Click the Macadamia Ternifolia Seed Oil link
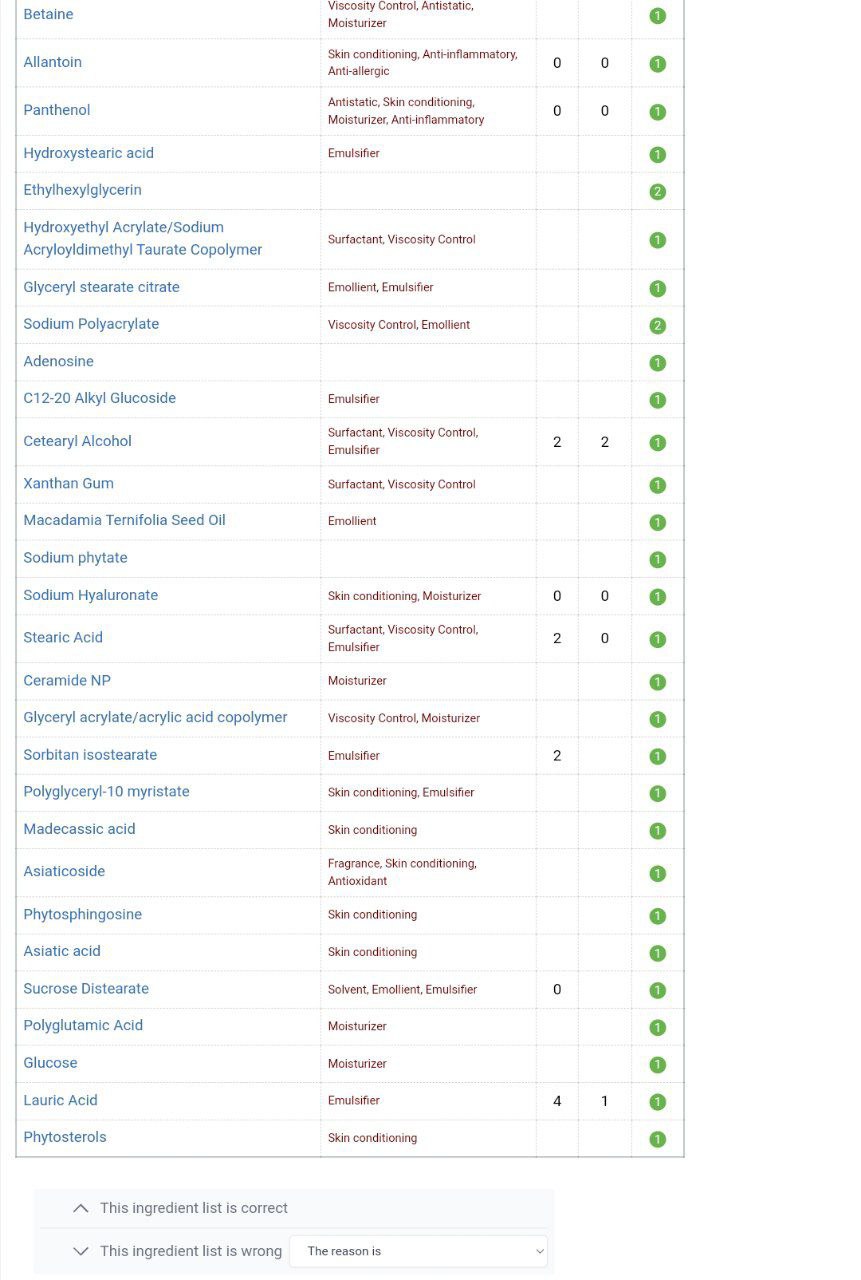The image size is (861, 1280). tap(124, 520)
